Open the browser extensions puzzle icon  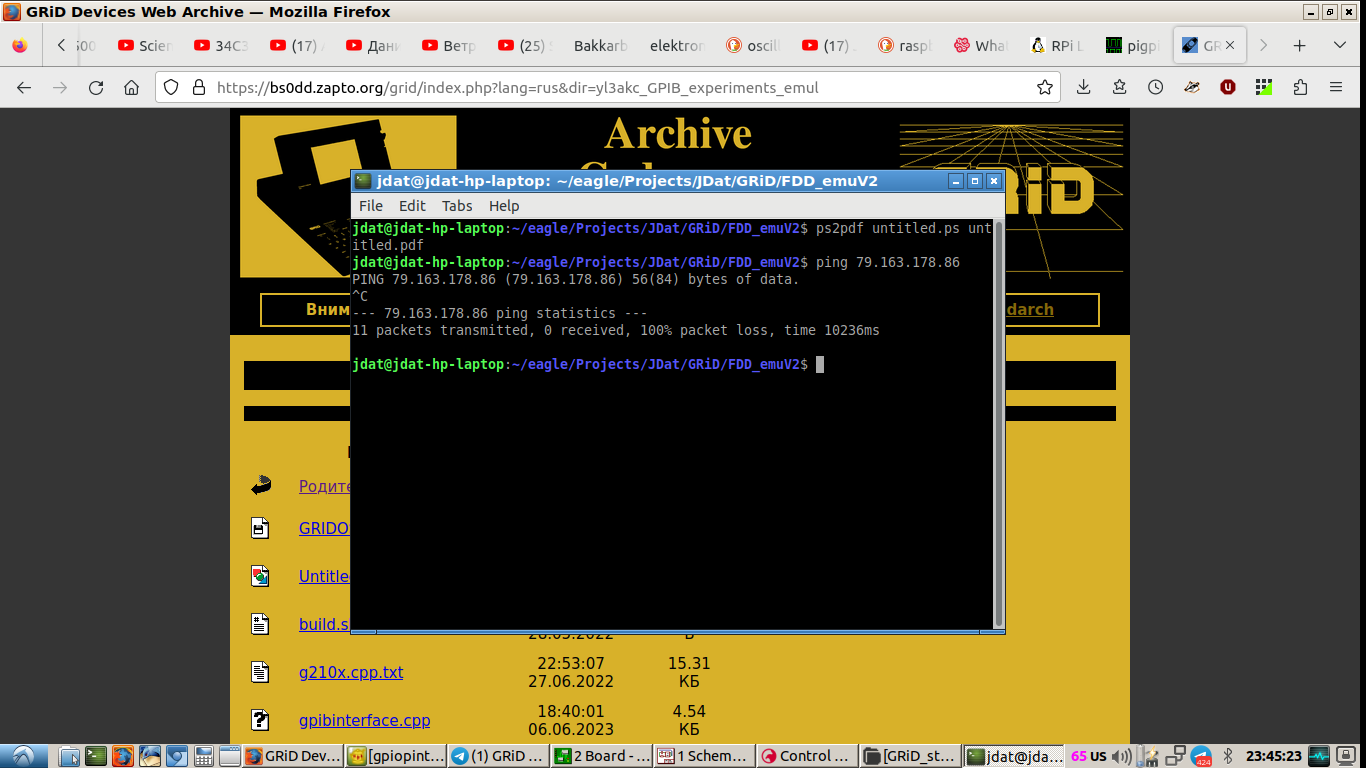coord(1300,88)
